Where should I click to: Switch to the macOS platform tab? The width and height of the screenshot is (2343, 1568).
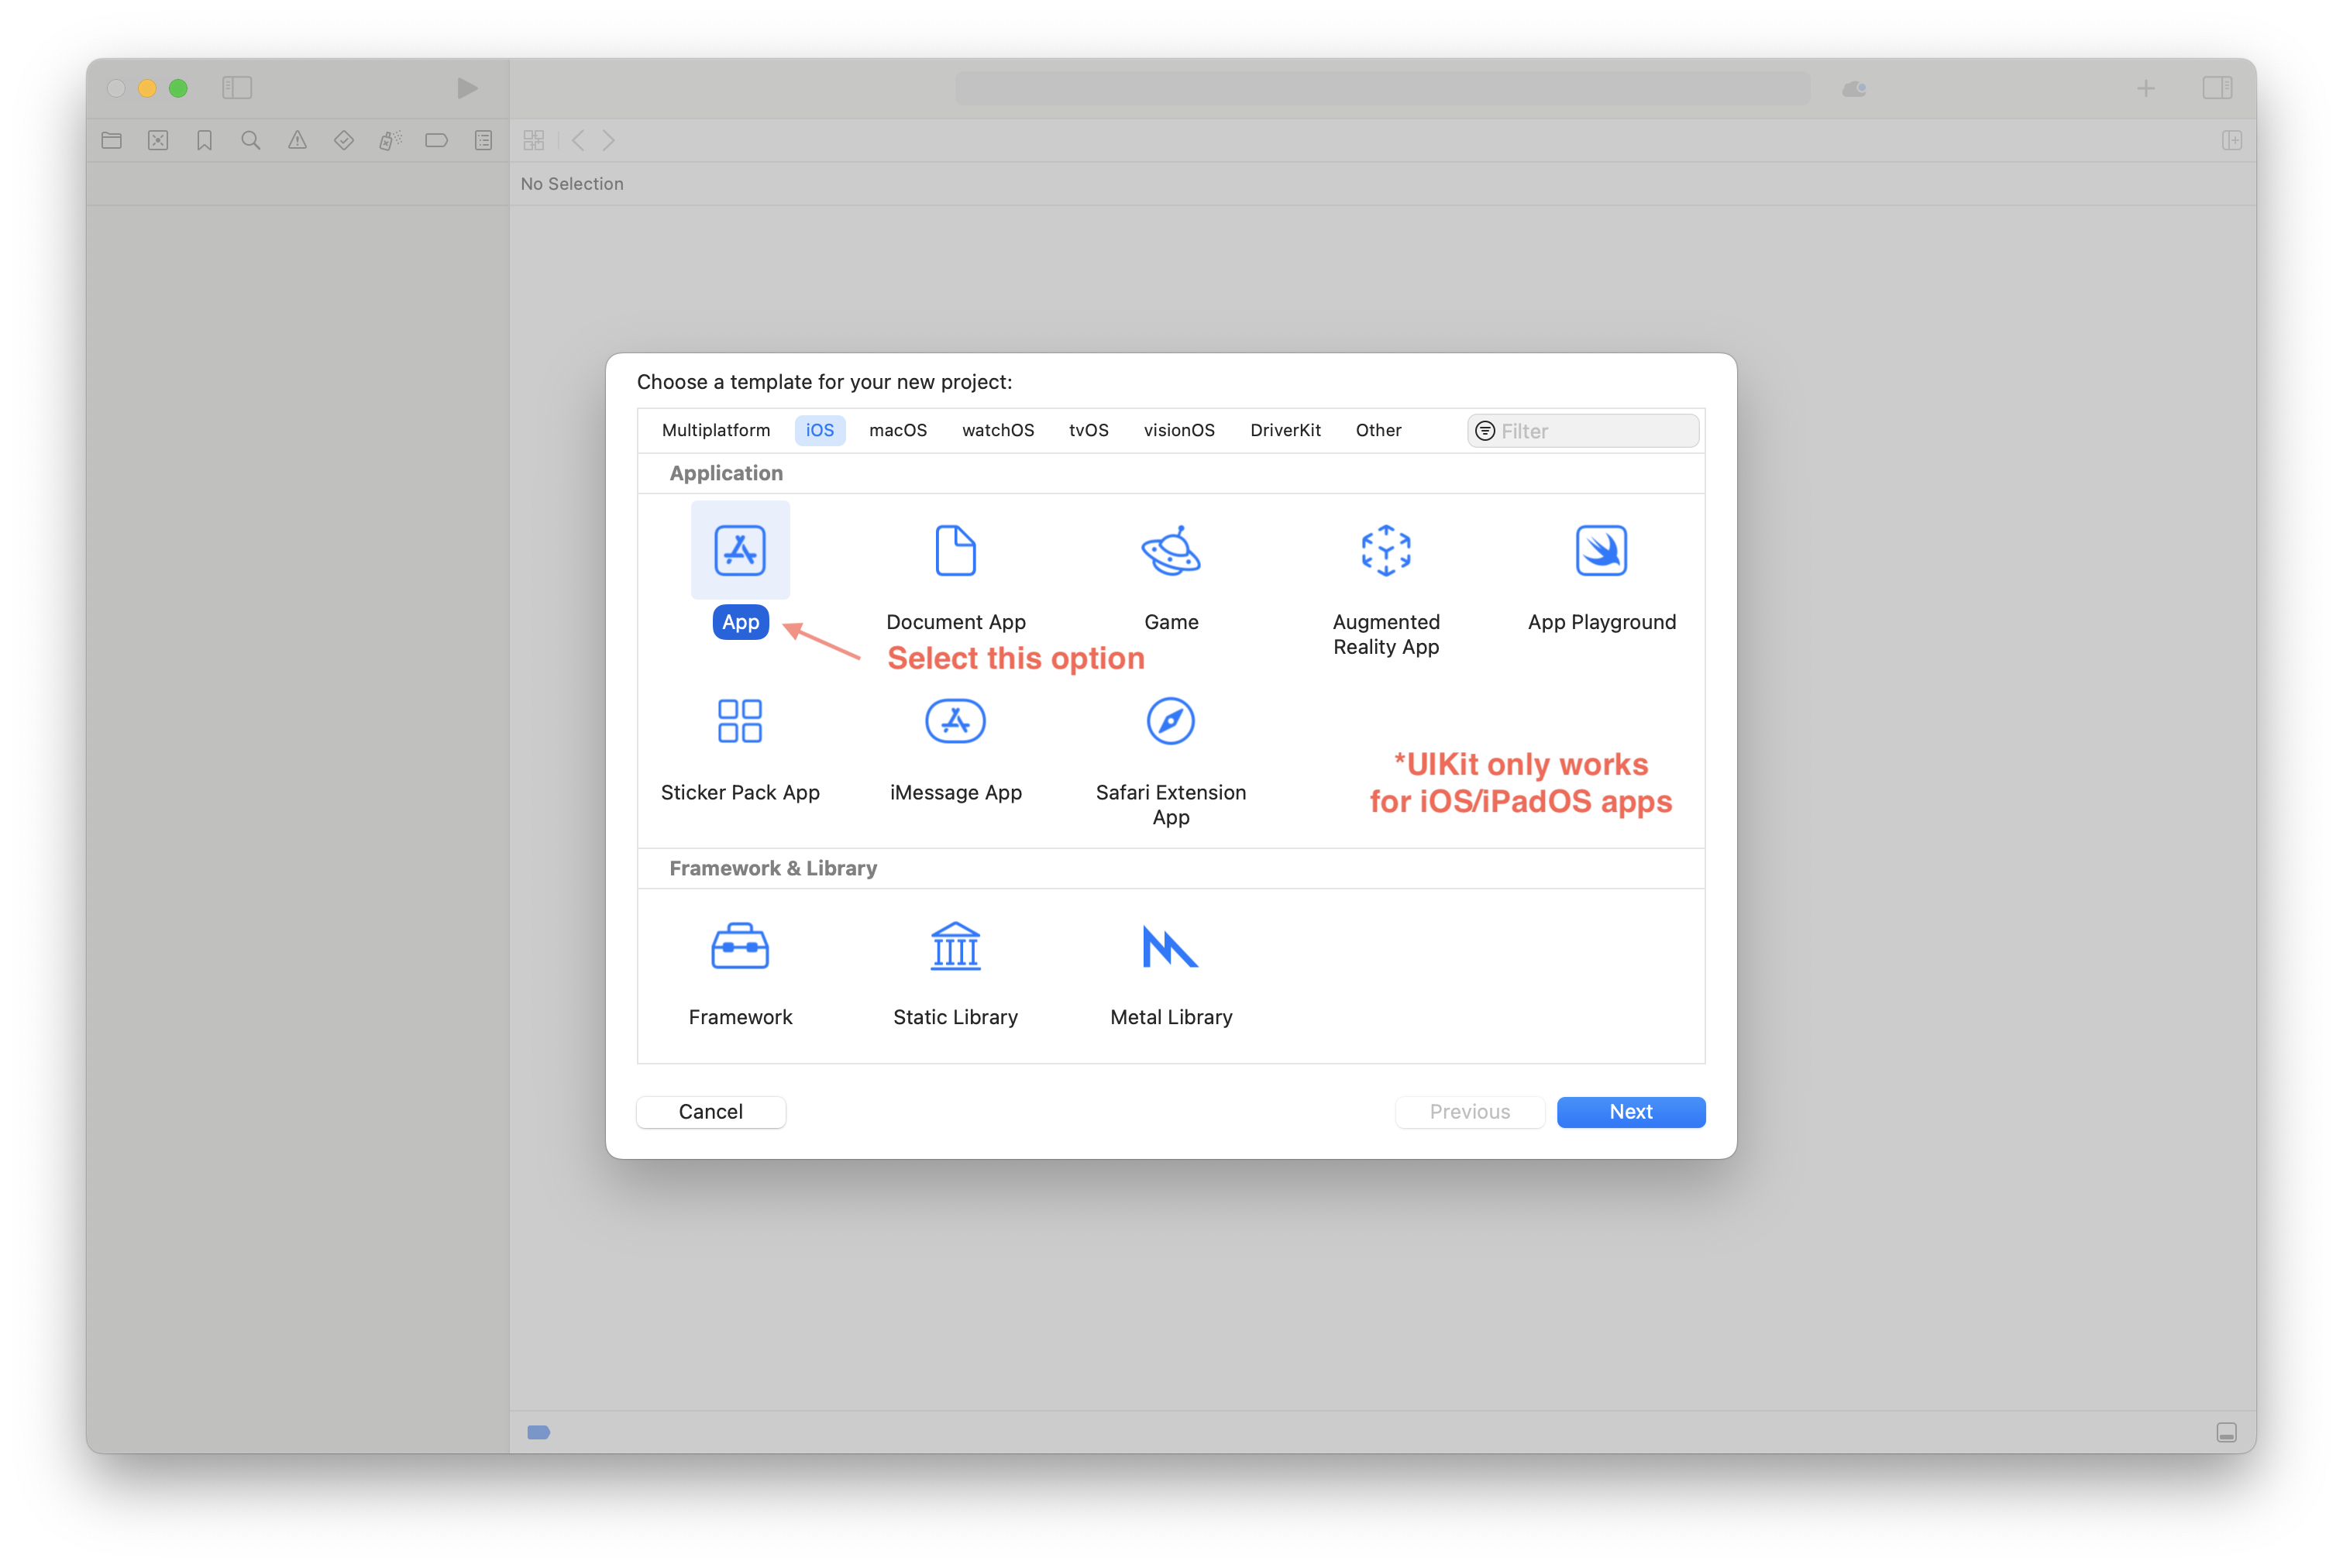897,430
